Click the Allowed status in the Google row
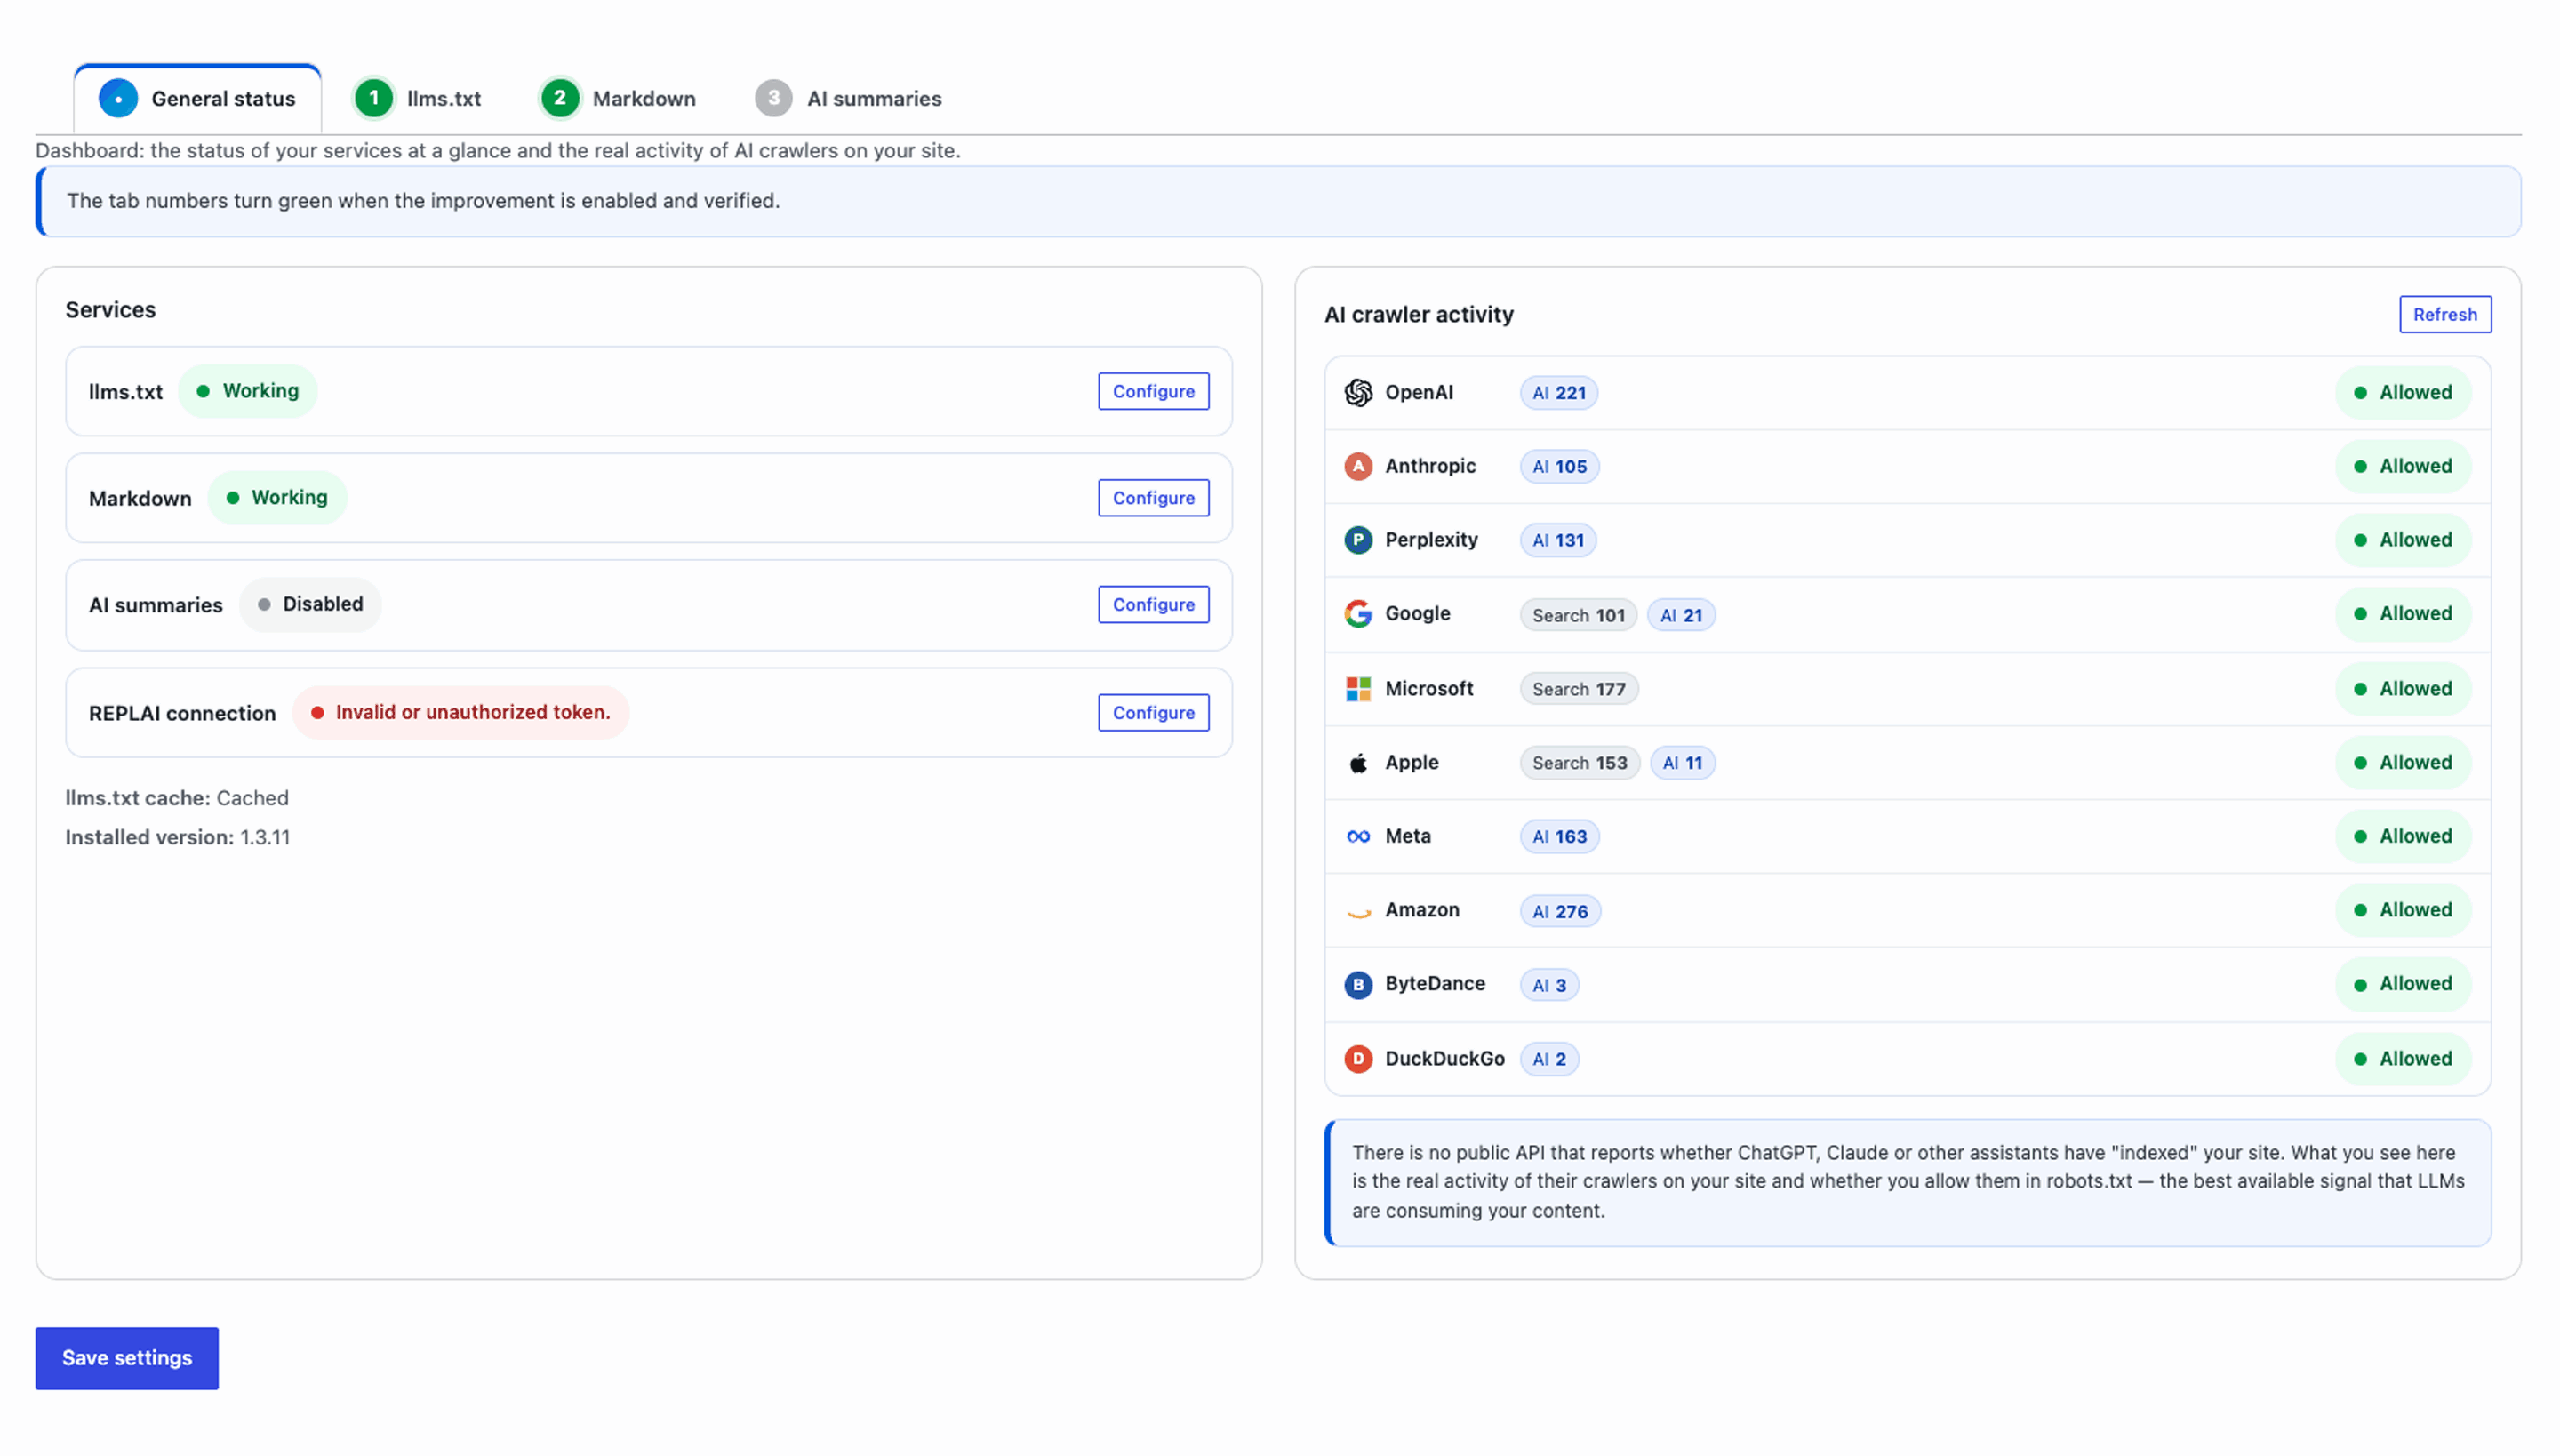 point(2403,614)
